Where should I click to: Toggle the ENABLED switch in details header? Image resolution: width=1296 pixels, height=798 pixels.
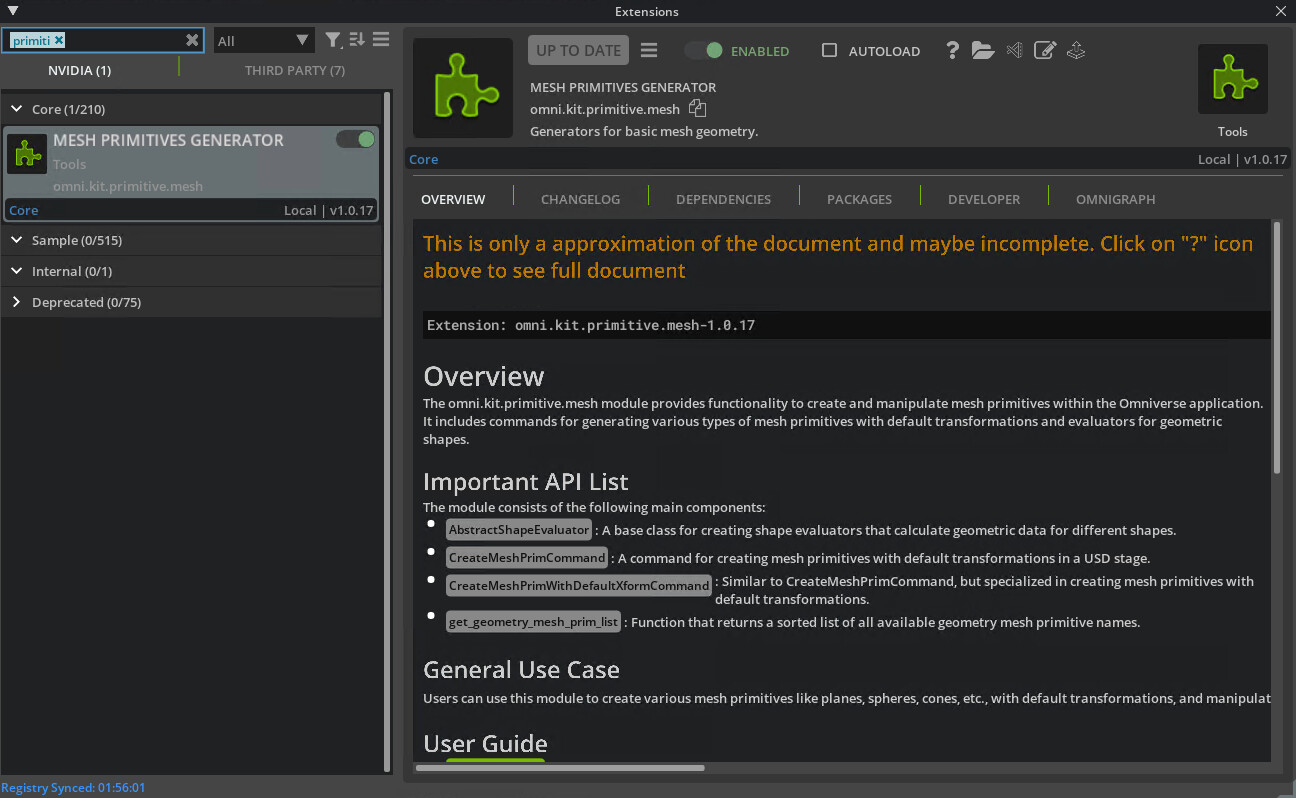click(704, 50)
